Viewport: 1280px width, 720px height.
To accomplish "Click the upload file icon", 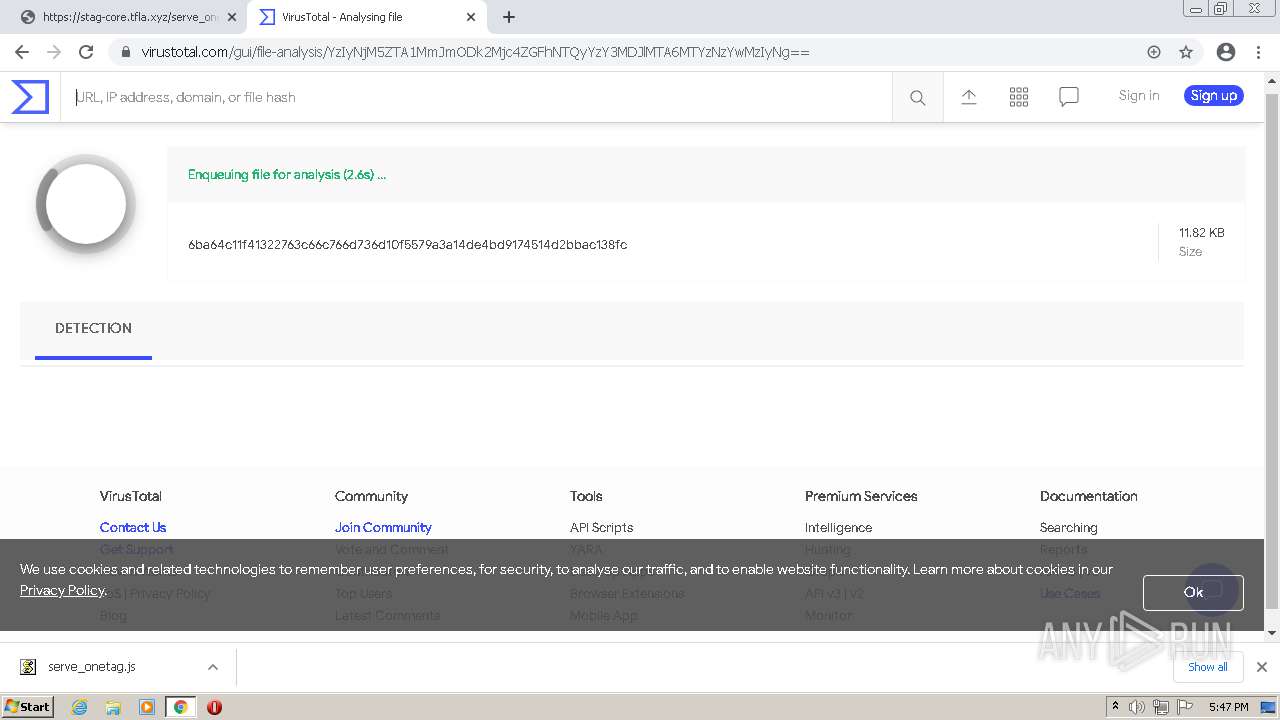I will pyautogui.click(x=968, y=97).
